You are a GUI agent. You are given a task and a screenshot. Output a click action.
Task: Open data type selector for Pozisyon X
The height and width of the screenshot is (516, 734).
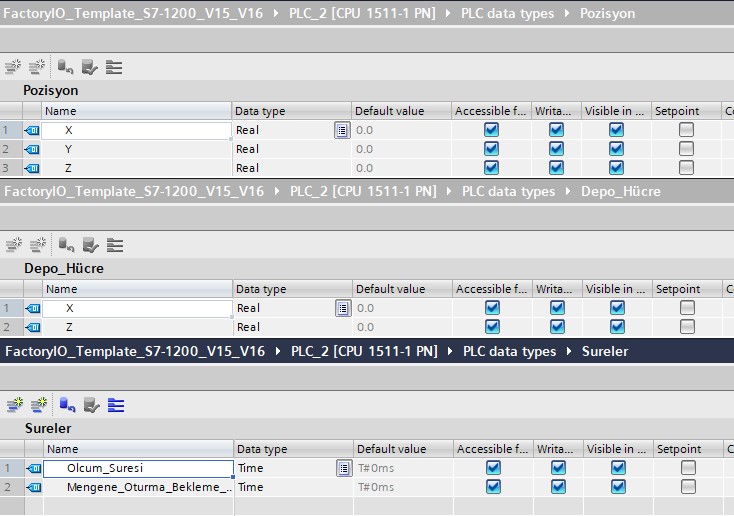[x=342, y=130]
